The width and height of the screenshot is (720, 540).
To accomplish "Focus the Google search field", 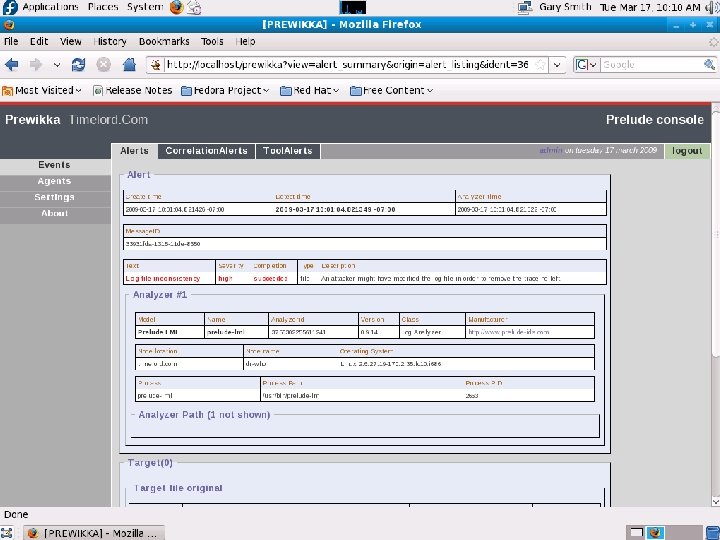I will coord(651,65).
